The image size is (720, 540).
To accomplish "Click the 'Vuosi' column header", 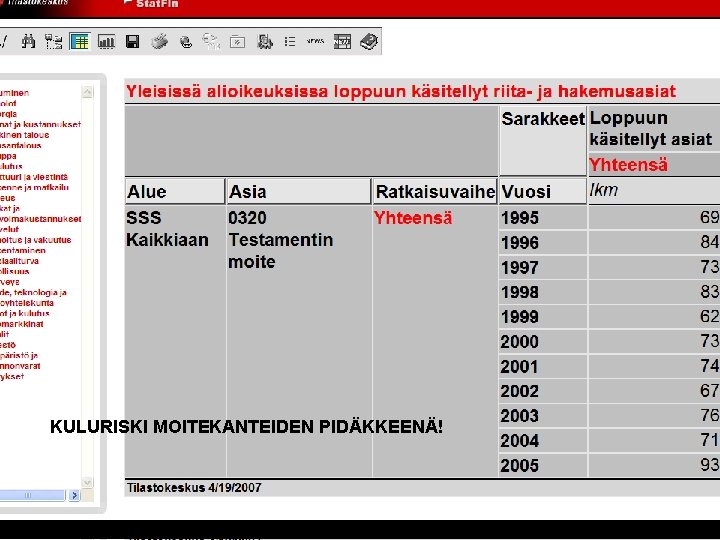I will pyautogui.click(x=543, y=191).
